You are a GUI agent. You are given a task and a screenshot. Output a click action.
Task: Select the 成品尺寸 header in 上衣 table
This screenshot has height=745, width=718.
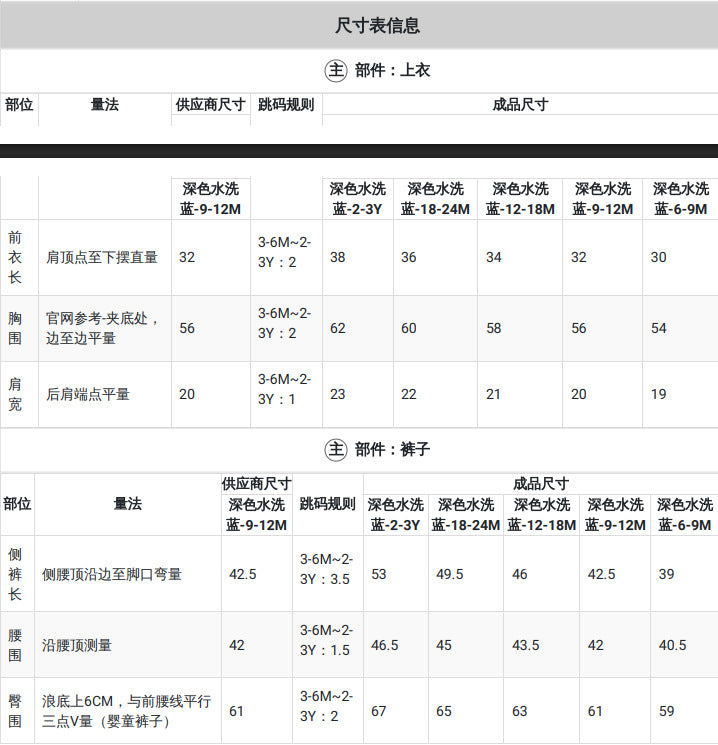[x=520, y=105]
